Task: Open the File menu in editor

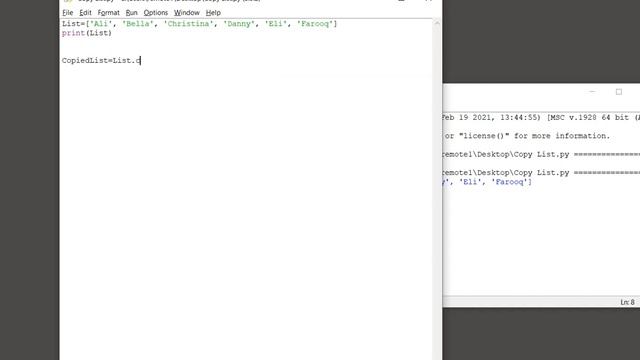Action: (67, 13)
